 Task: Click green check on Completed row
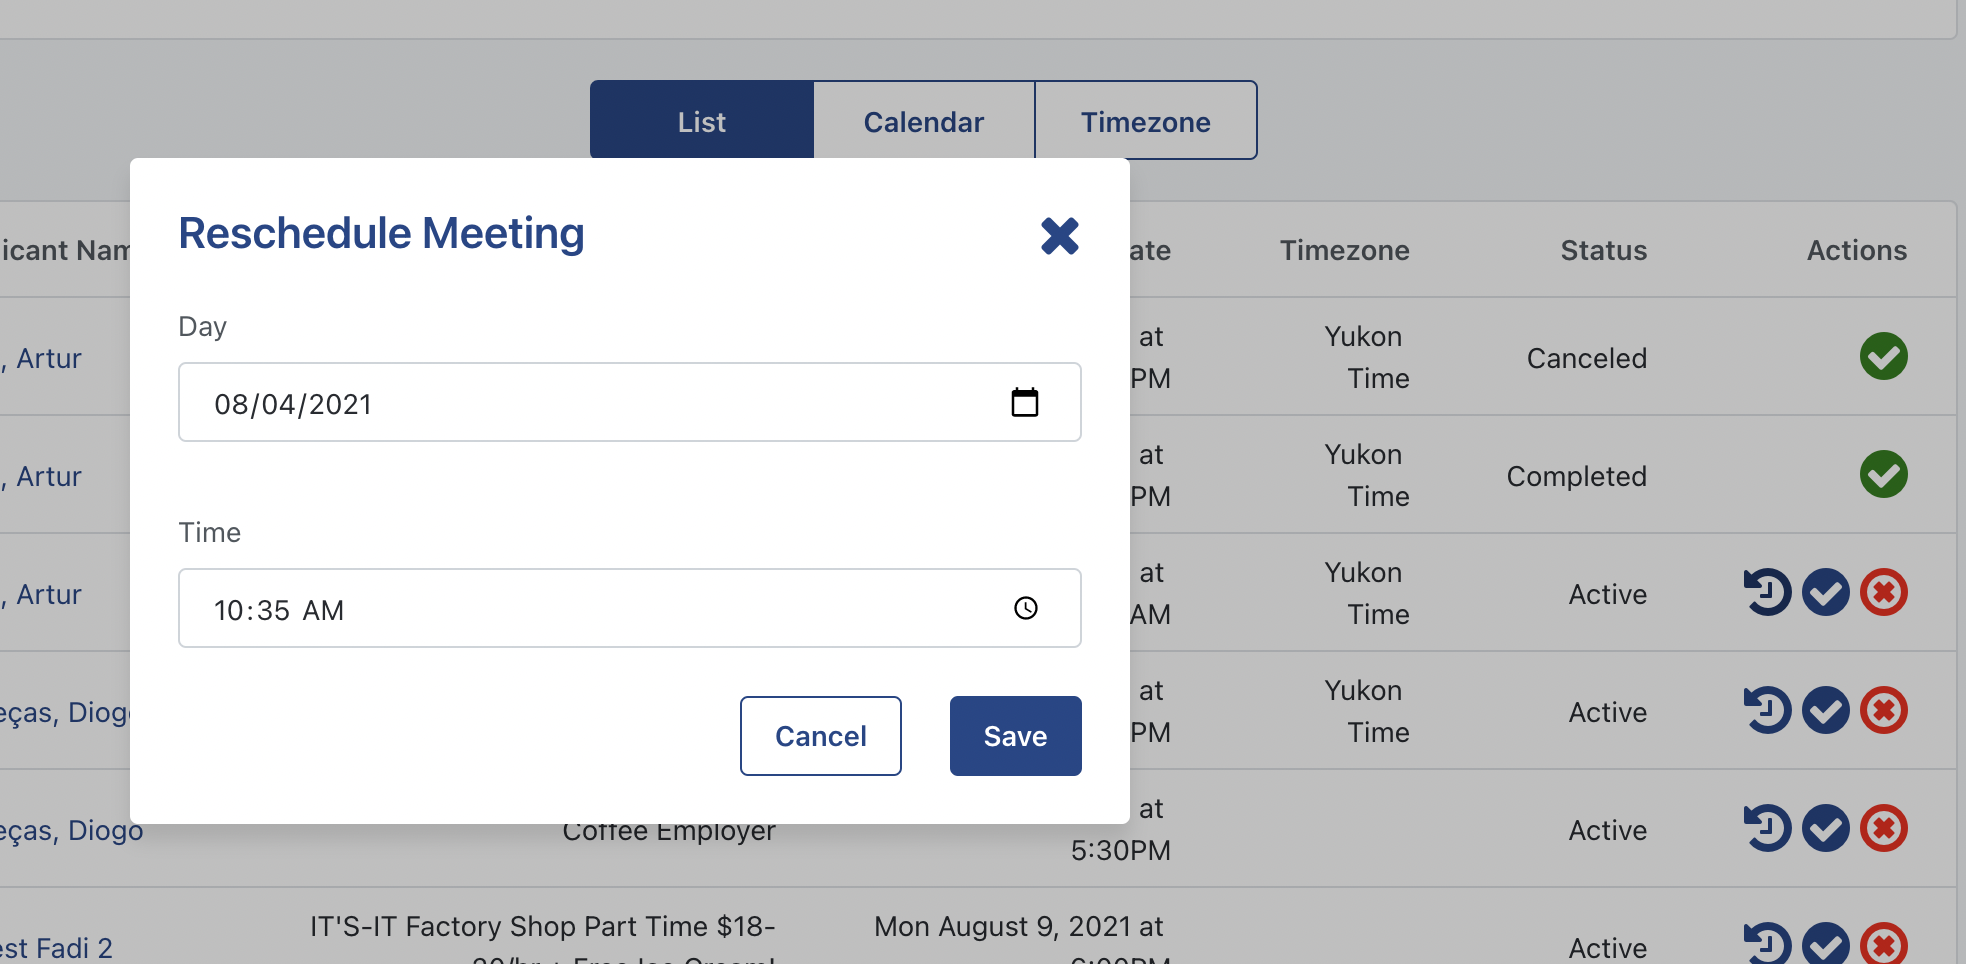1884,474
